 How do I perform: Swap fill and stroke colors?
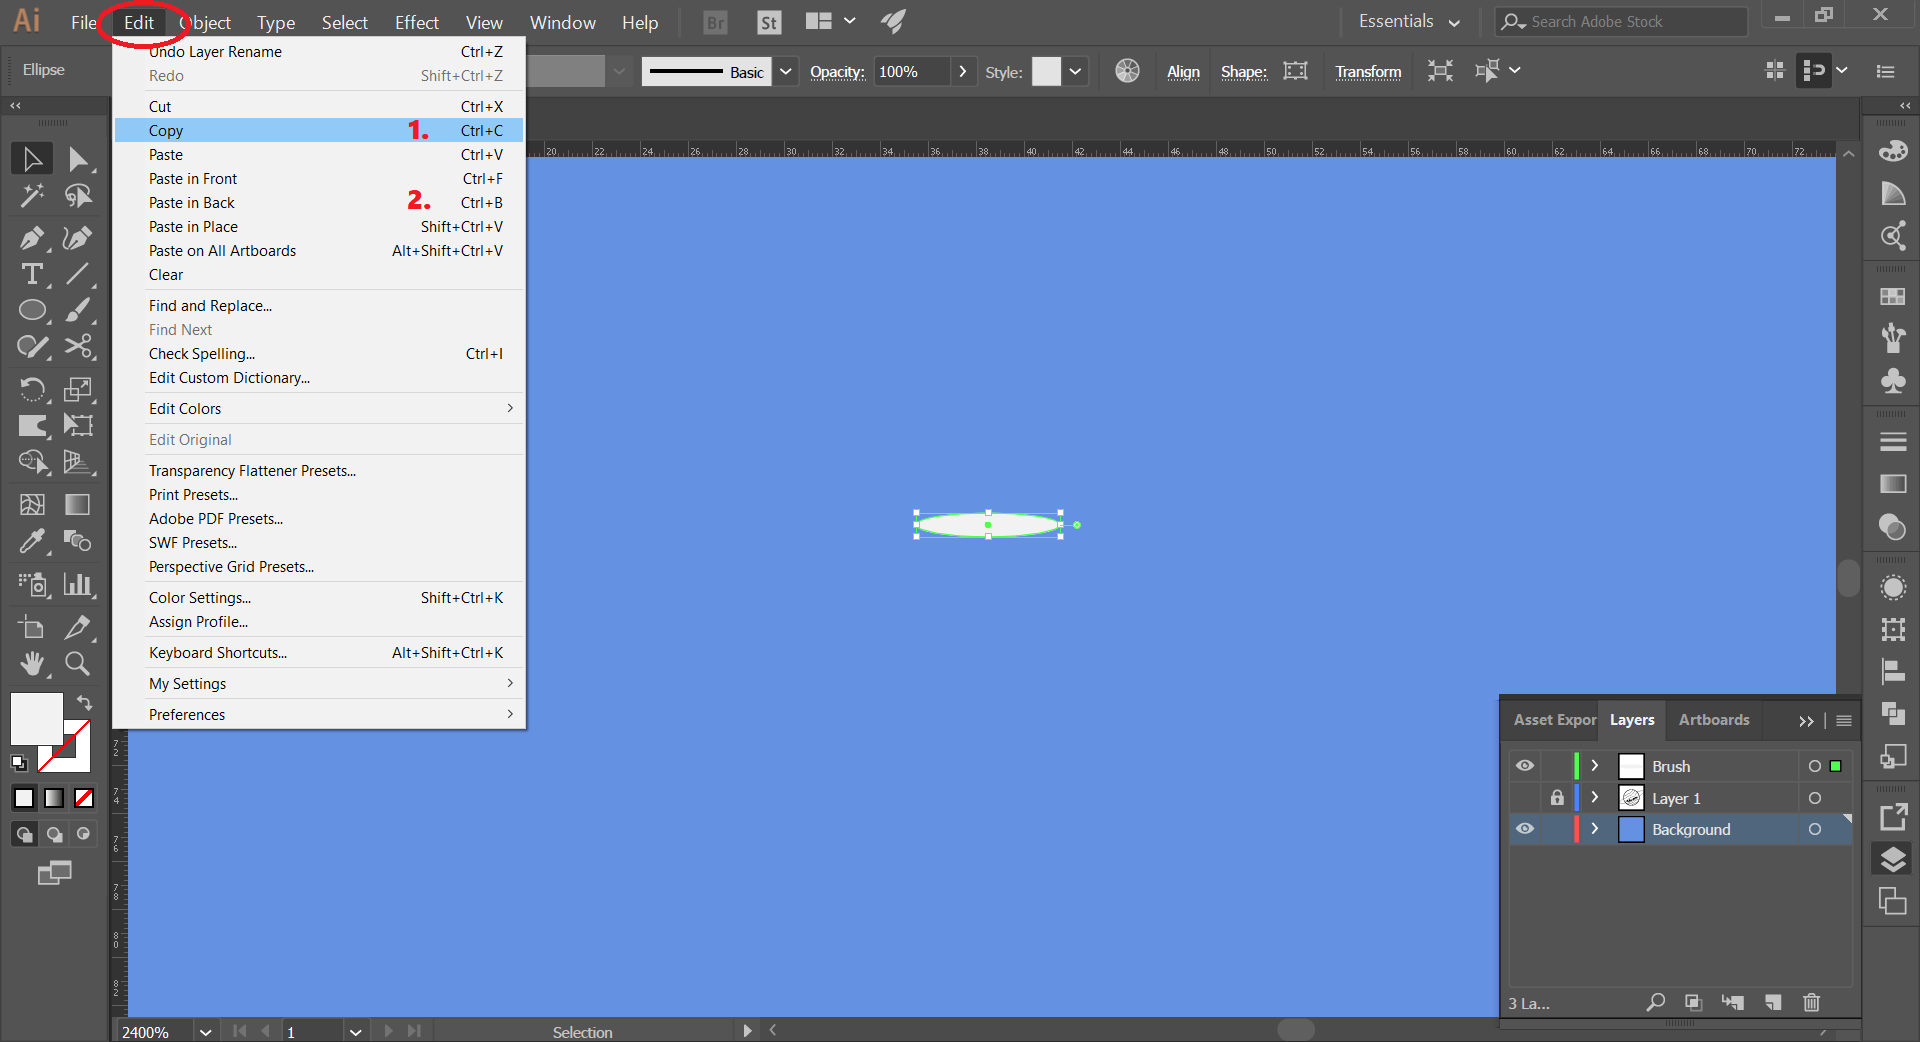click(85, 703)
